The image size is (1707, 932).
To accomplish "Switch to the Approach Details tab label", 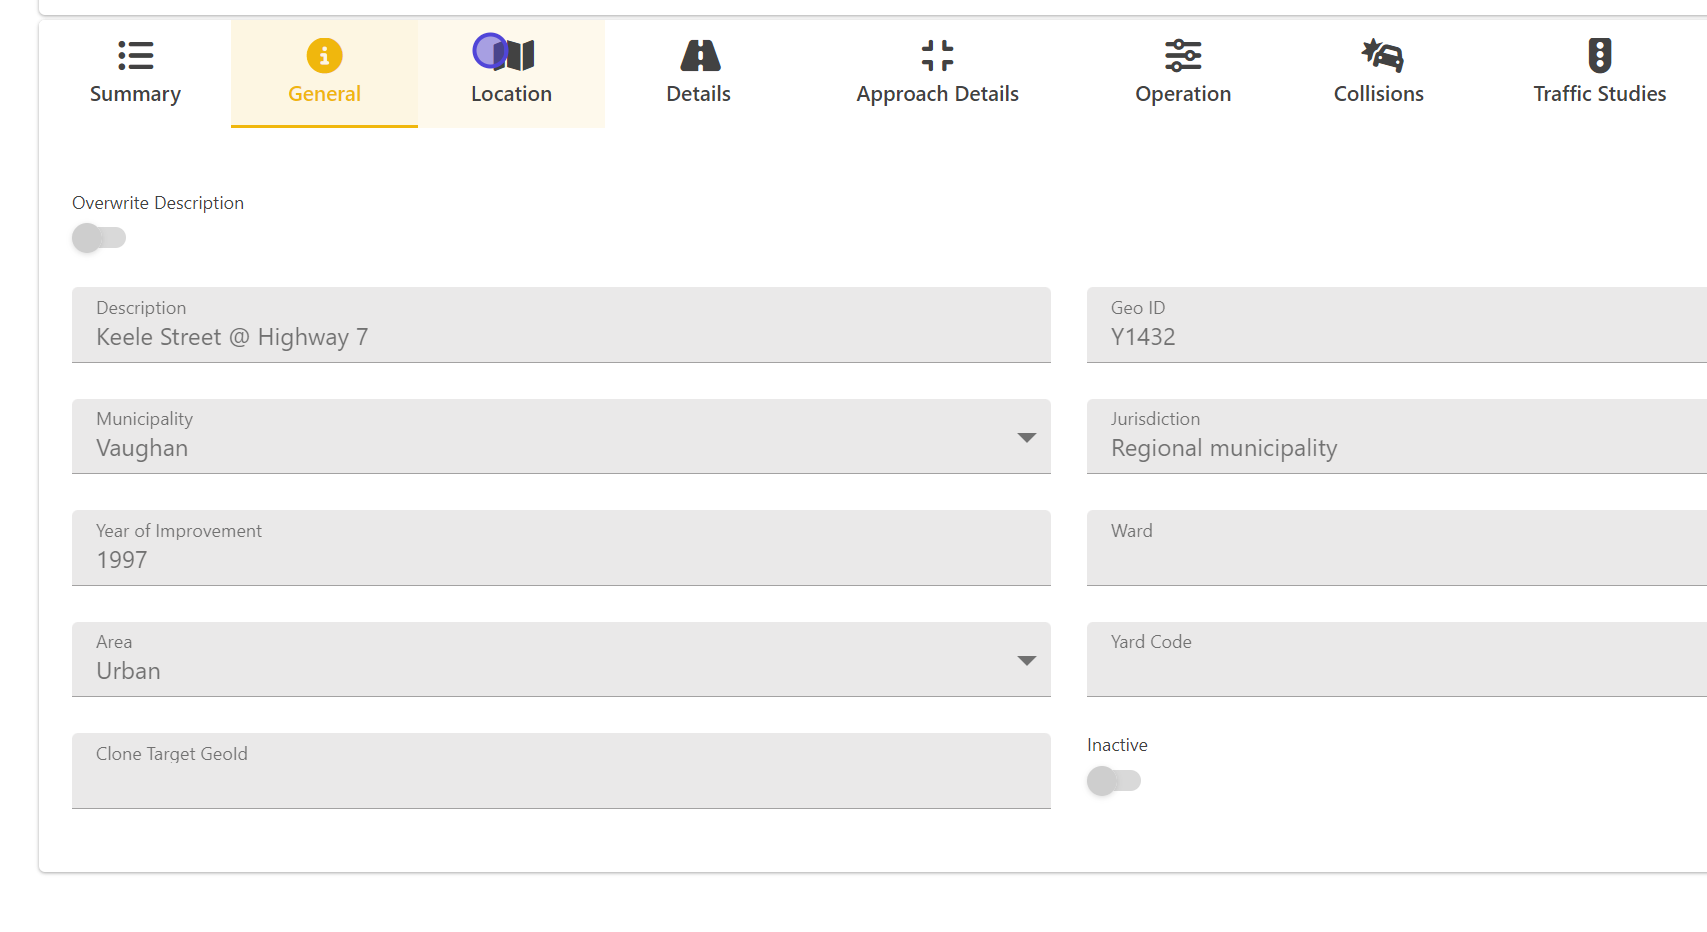I will [937, 94].
